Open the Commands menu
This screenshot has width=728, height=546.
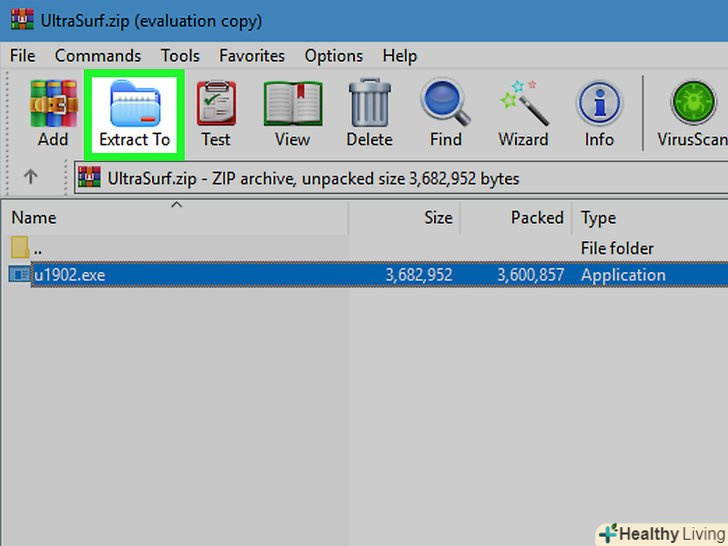[98, 56]
